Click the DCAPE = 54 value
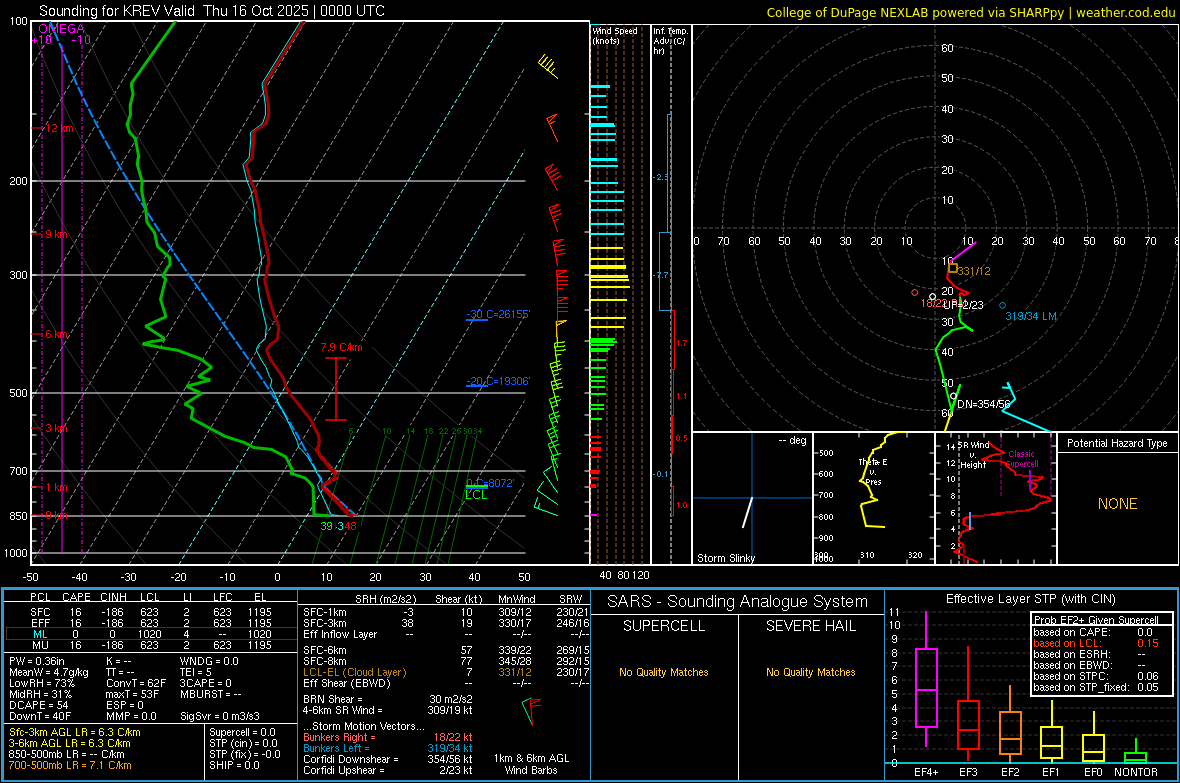The width and height of the screenshot is (1180, 783). pyautogui.click(x=38, y=705)
